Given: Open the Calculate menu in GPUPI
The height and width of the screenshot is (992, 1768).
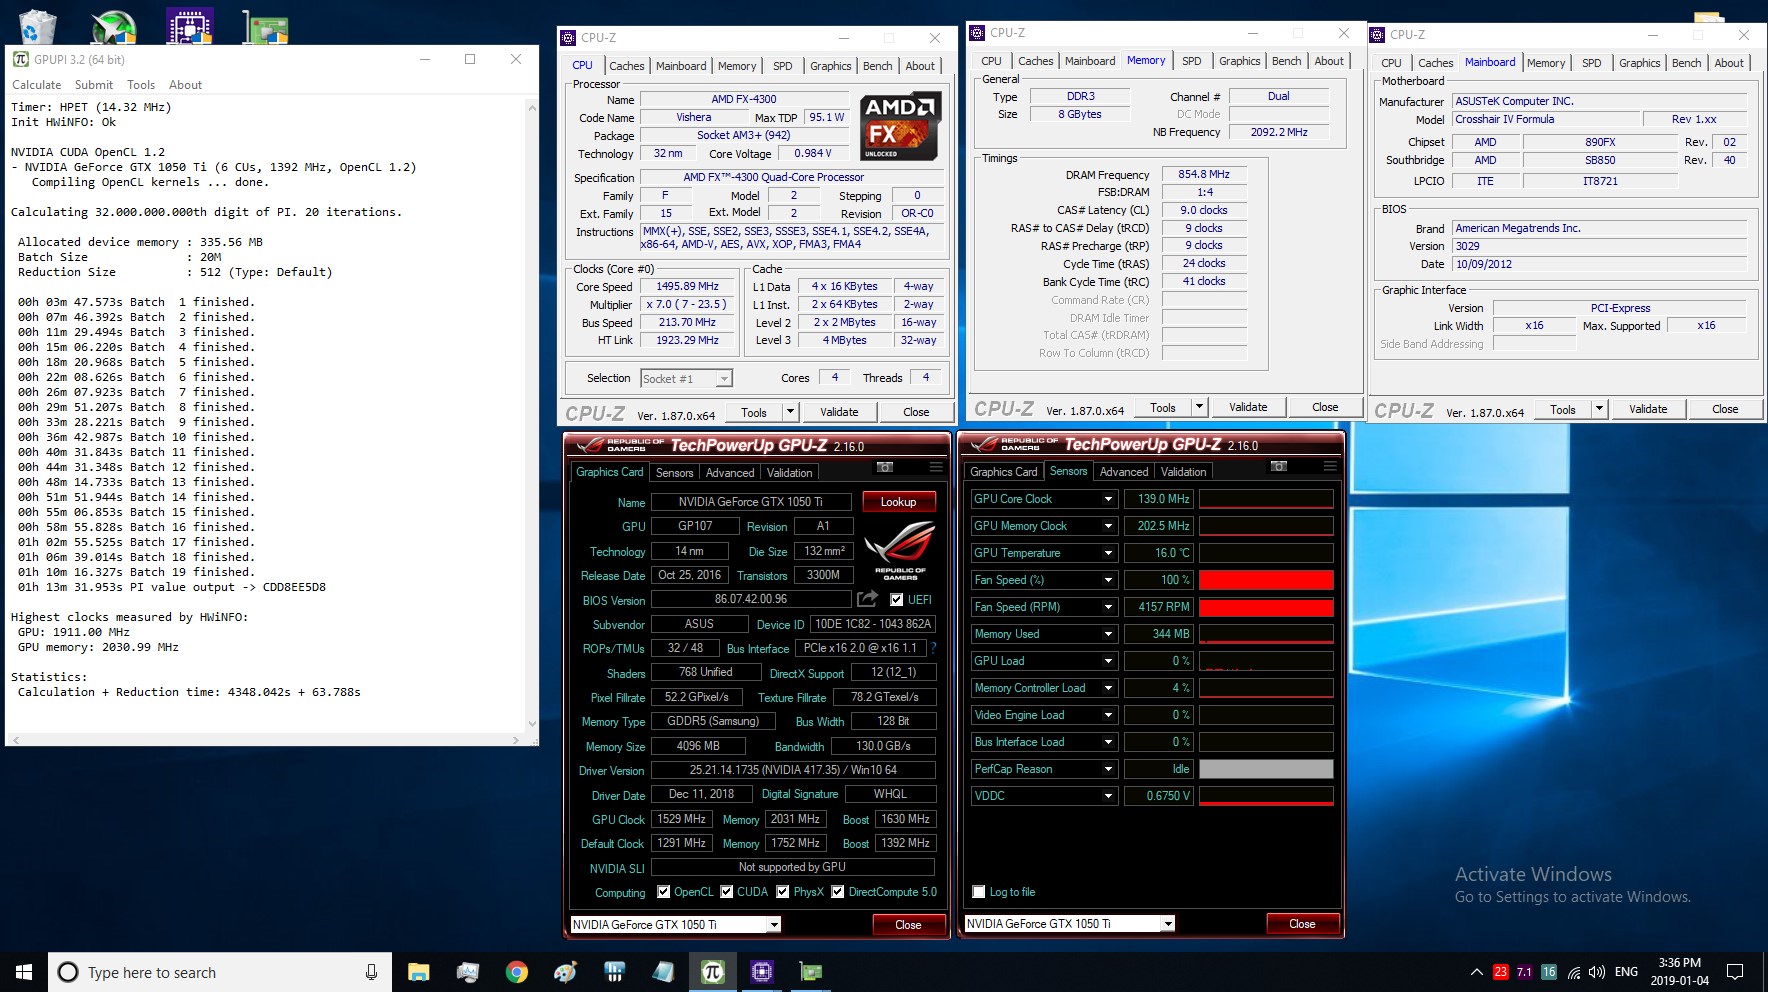Looking at the screenshot, I should (x=37, y=85).
